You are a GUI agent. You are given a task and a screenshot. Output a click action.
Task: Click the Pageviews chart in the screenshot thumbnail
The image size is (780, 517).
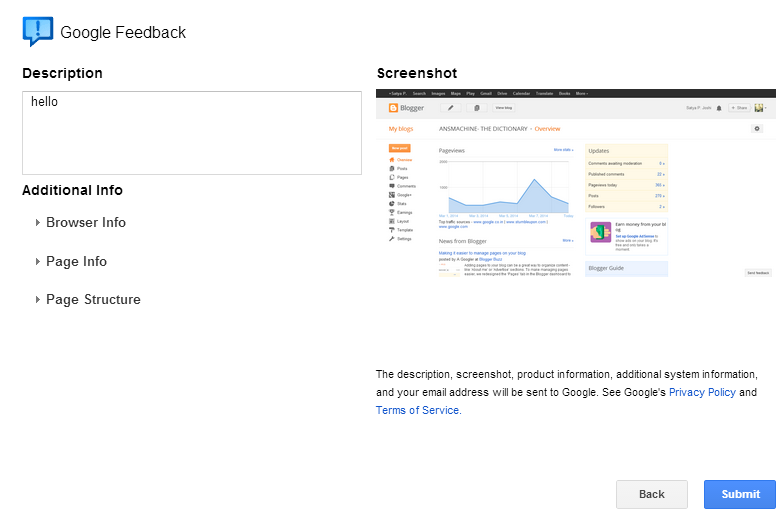click(x=505, y=188)
